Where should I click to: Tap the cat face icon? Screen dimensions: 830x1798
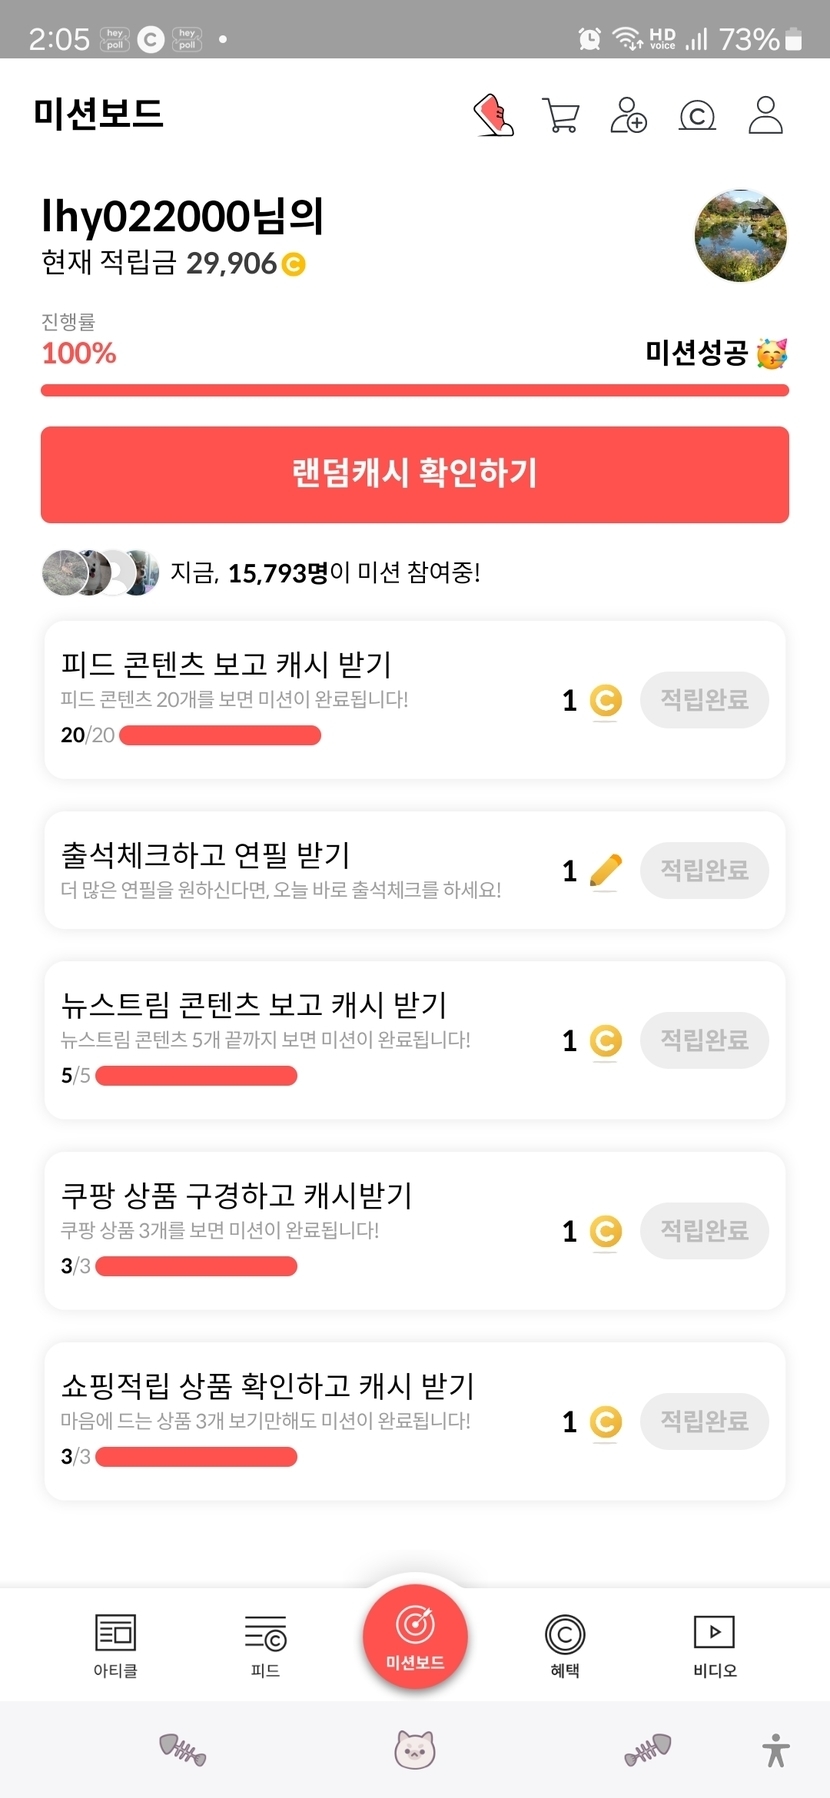(415, 1749)
